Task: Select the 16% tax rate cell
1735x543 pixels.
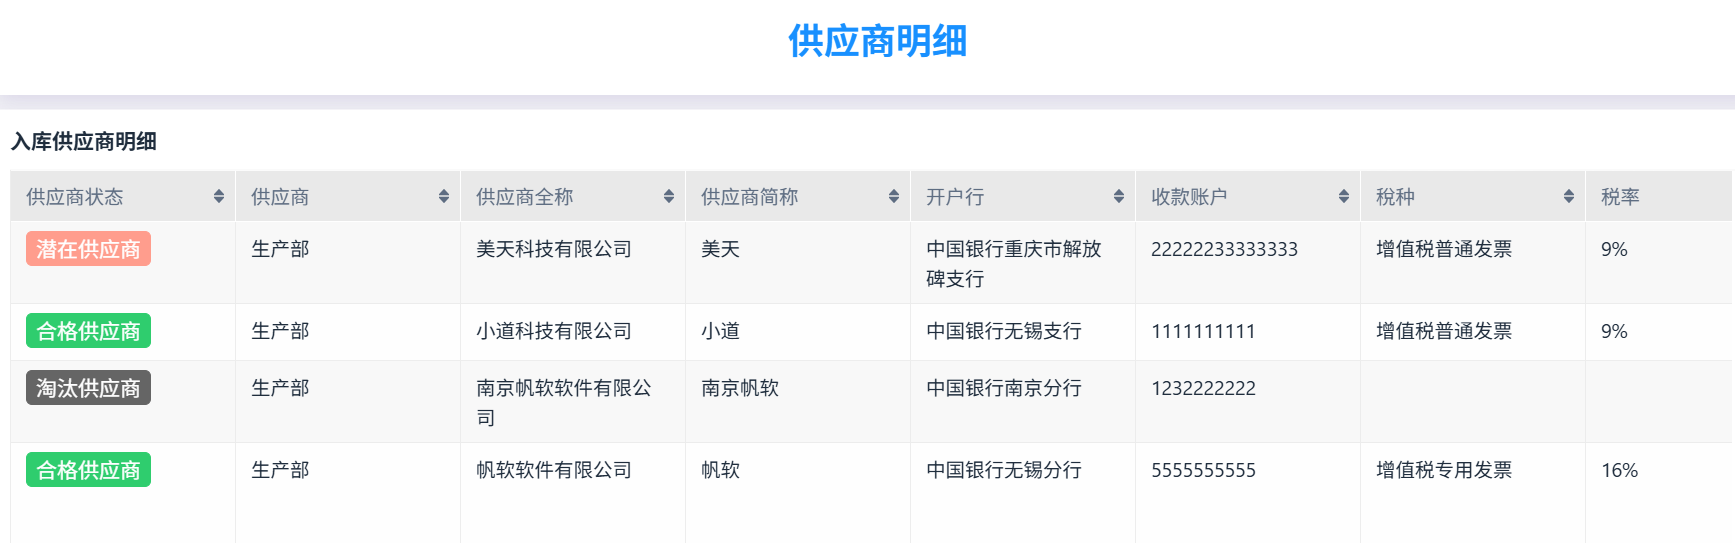Action: coord(1619,470)
